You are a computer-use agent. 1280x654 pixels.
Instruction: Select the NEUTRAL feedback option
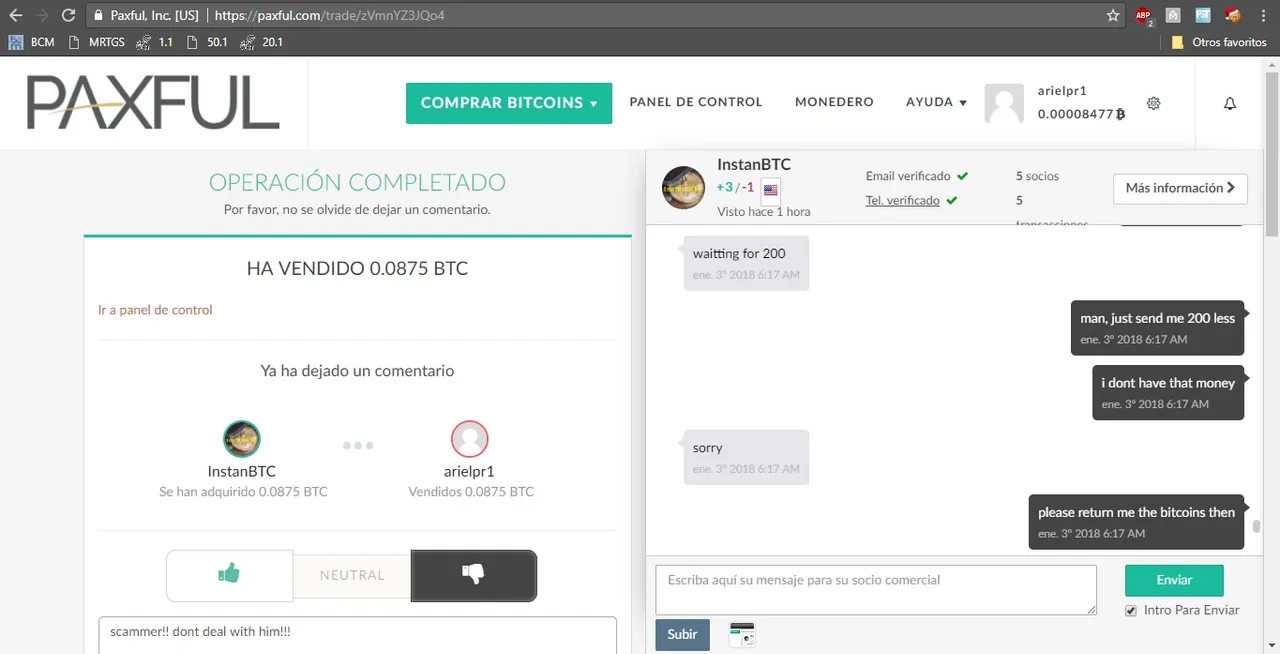click(x=352, y=575)
